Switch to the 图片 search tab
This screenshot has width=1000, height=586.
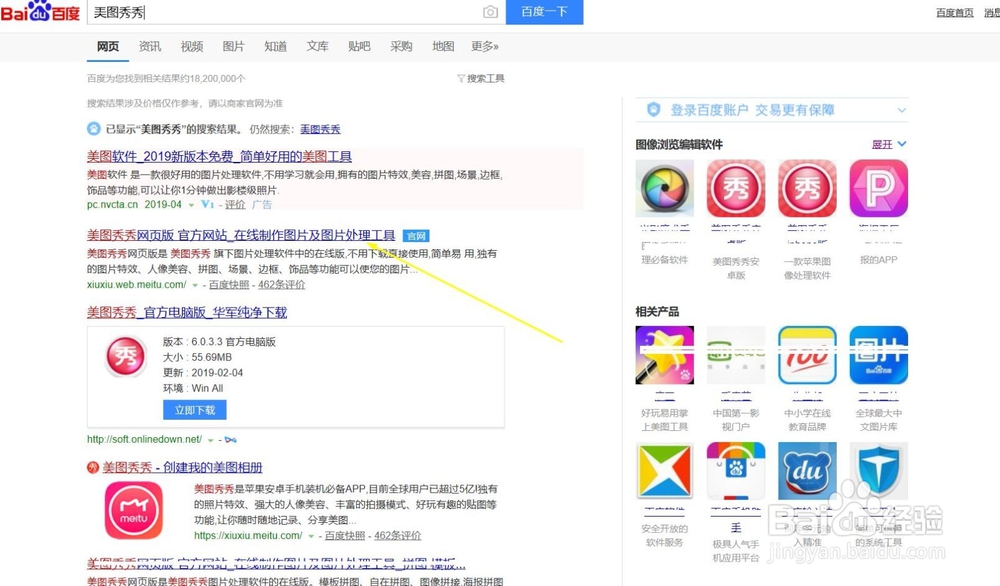tap(234, 45)
